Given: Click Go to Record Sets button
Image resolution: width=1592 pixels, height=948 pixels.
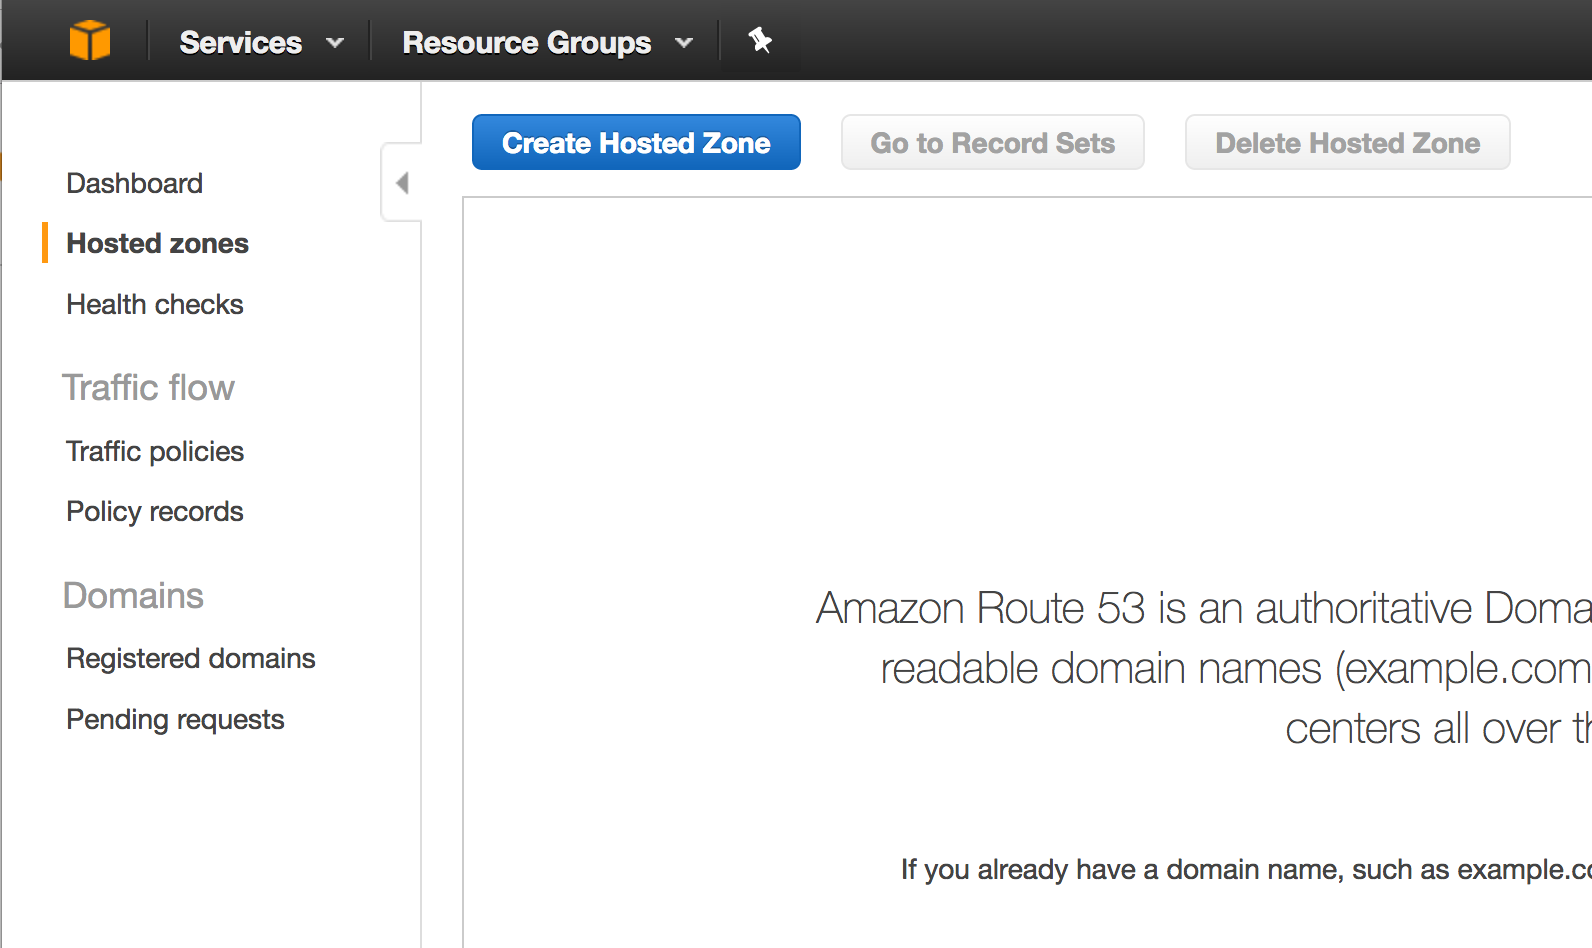Looking at the screenshot, I should [x=992, y=142].
